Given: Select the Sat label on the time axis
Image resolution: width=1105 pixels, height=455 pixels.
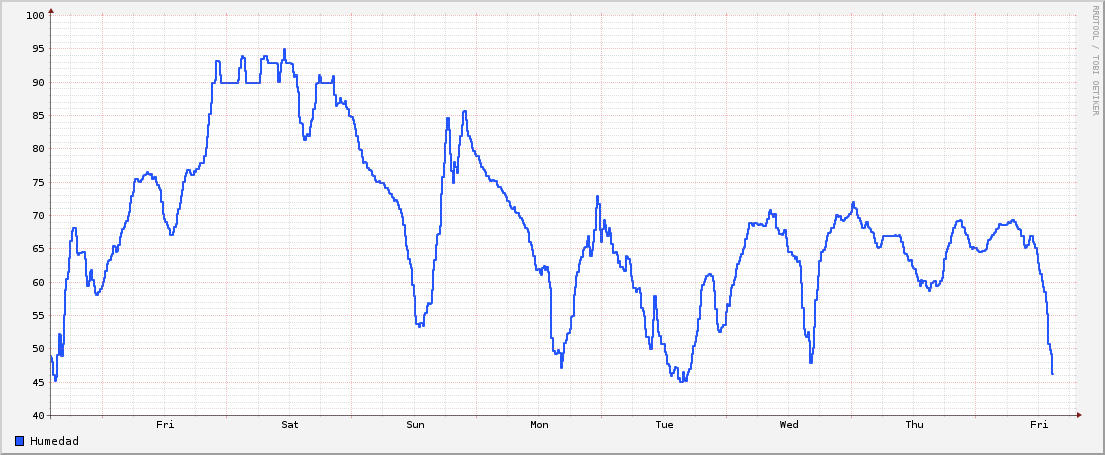Looking at the screenshot, I should click(x=290, y=425).
